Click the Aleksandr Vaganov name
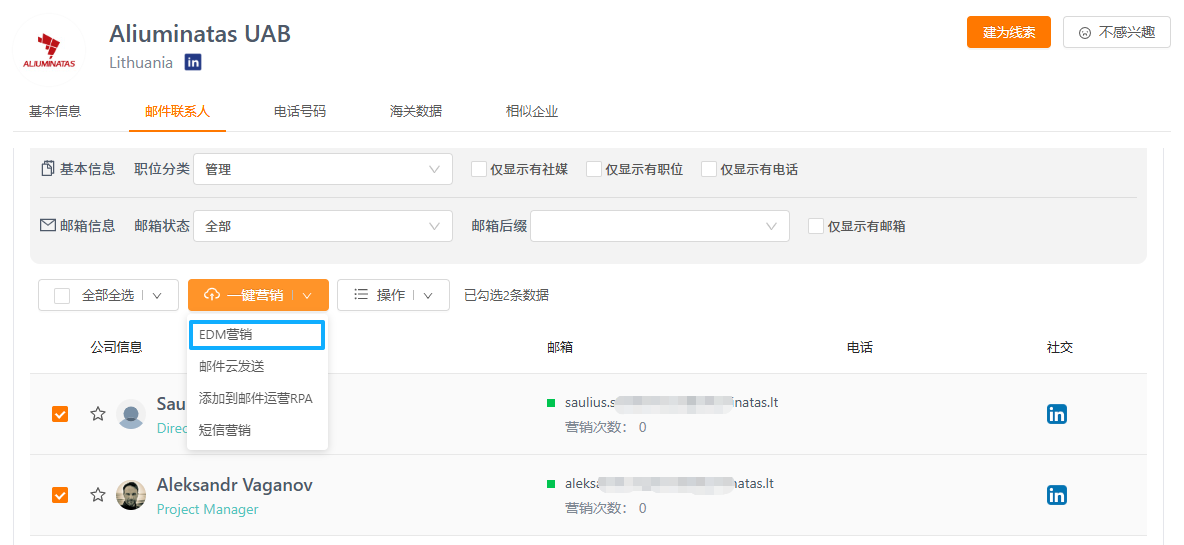Viewport: 1184px width, 545px height. pos(235,485)
